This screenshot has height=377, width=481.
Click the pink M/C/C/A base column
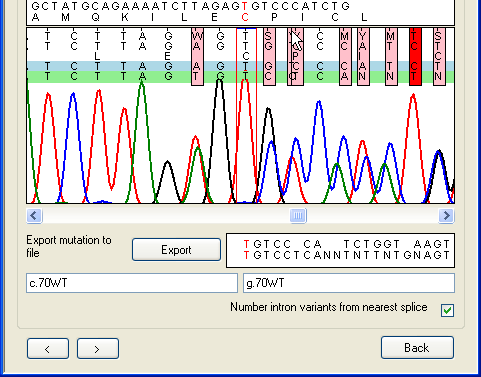point(345,57)
